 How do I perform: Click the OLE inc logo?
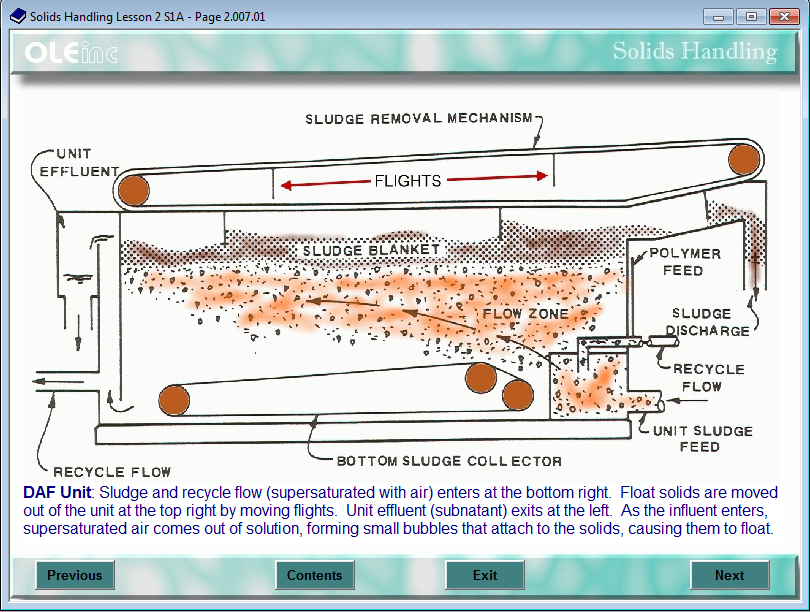click(72, 53)
